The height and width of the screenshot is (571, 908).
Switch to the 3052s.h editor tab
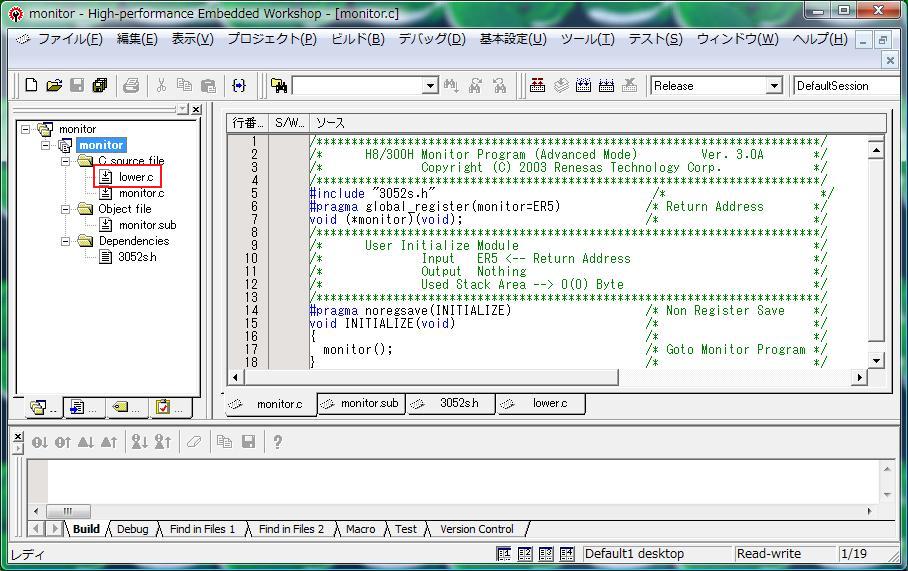458,404
